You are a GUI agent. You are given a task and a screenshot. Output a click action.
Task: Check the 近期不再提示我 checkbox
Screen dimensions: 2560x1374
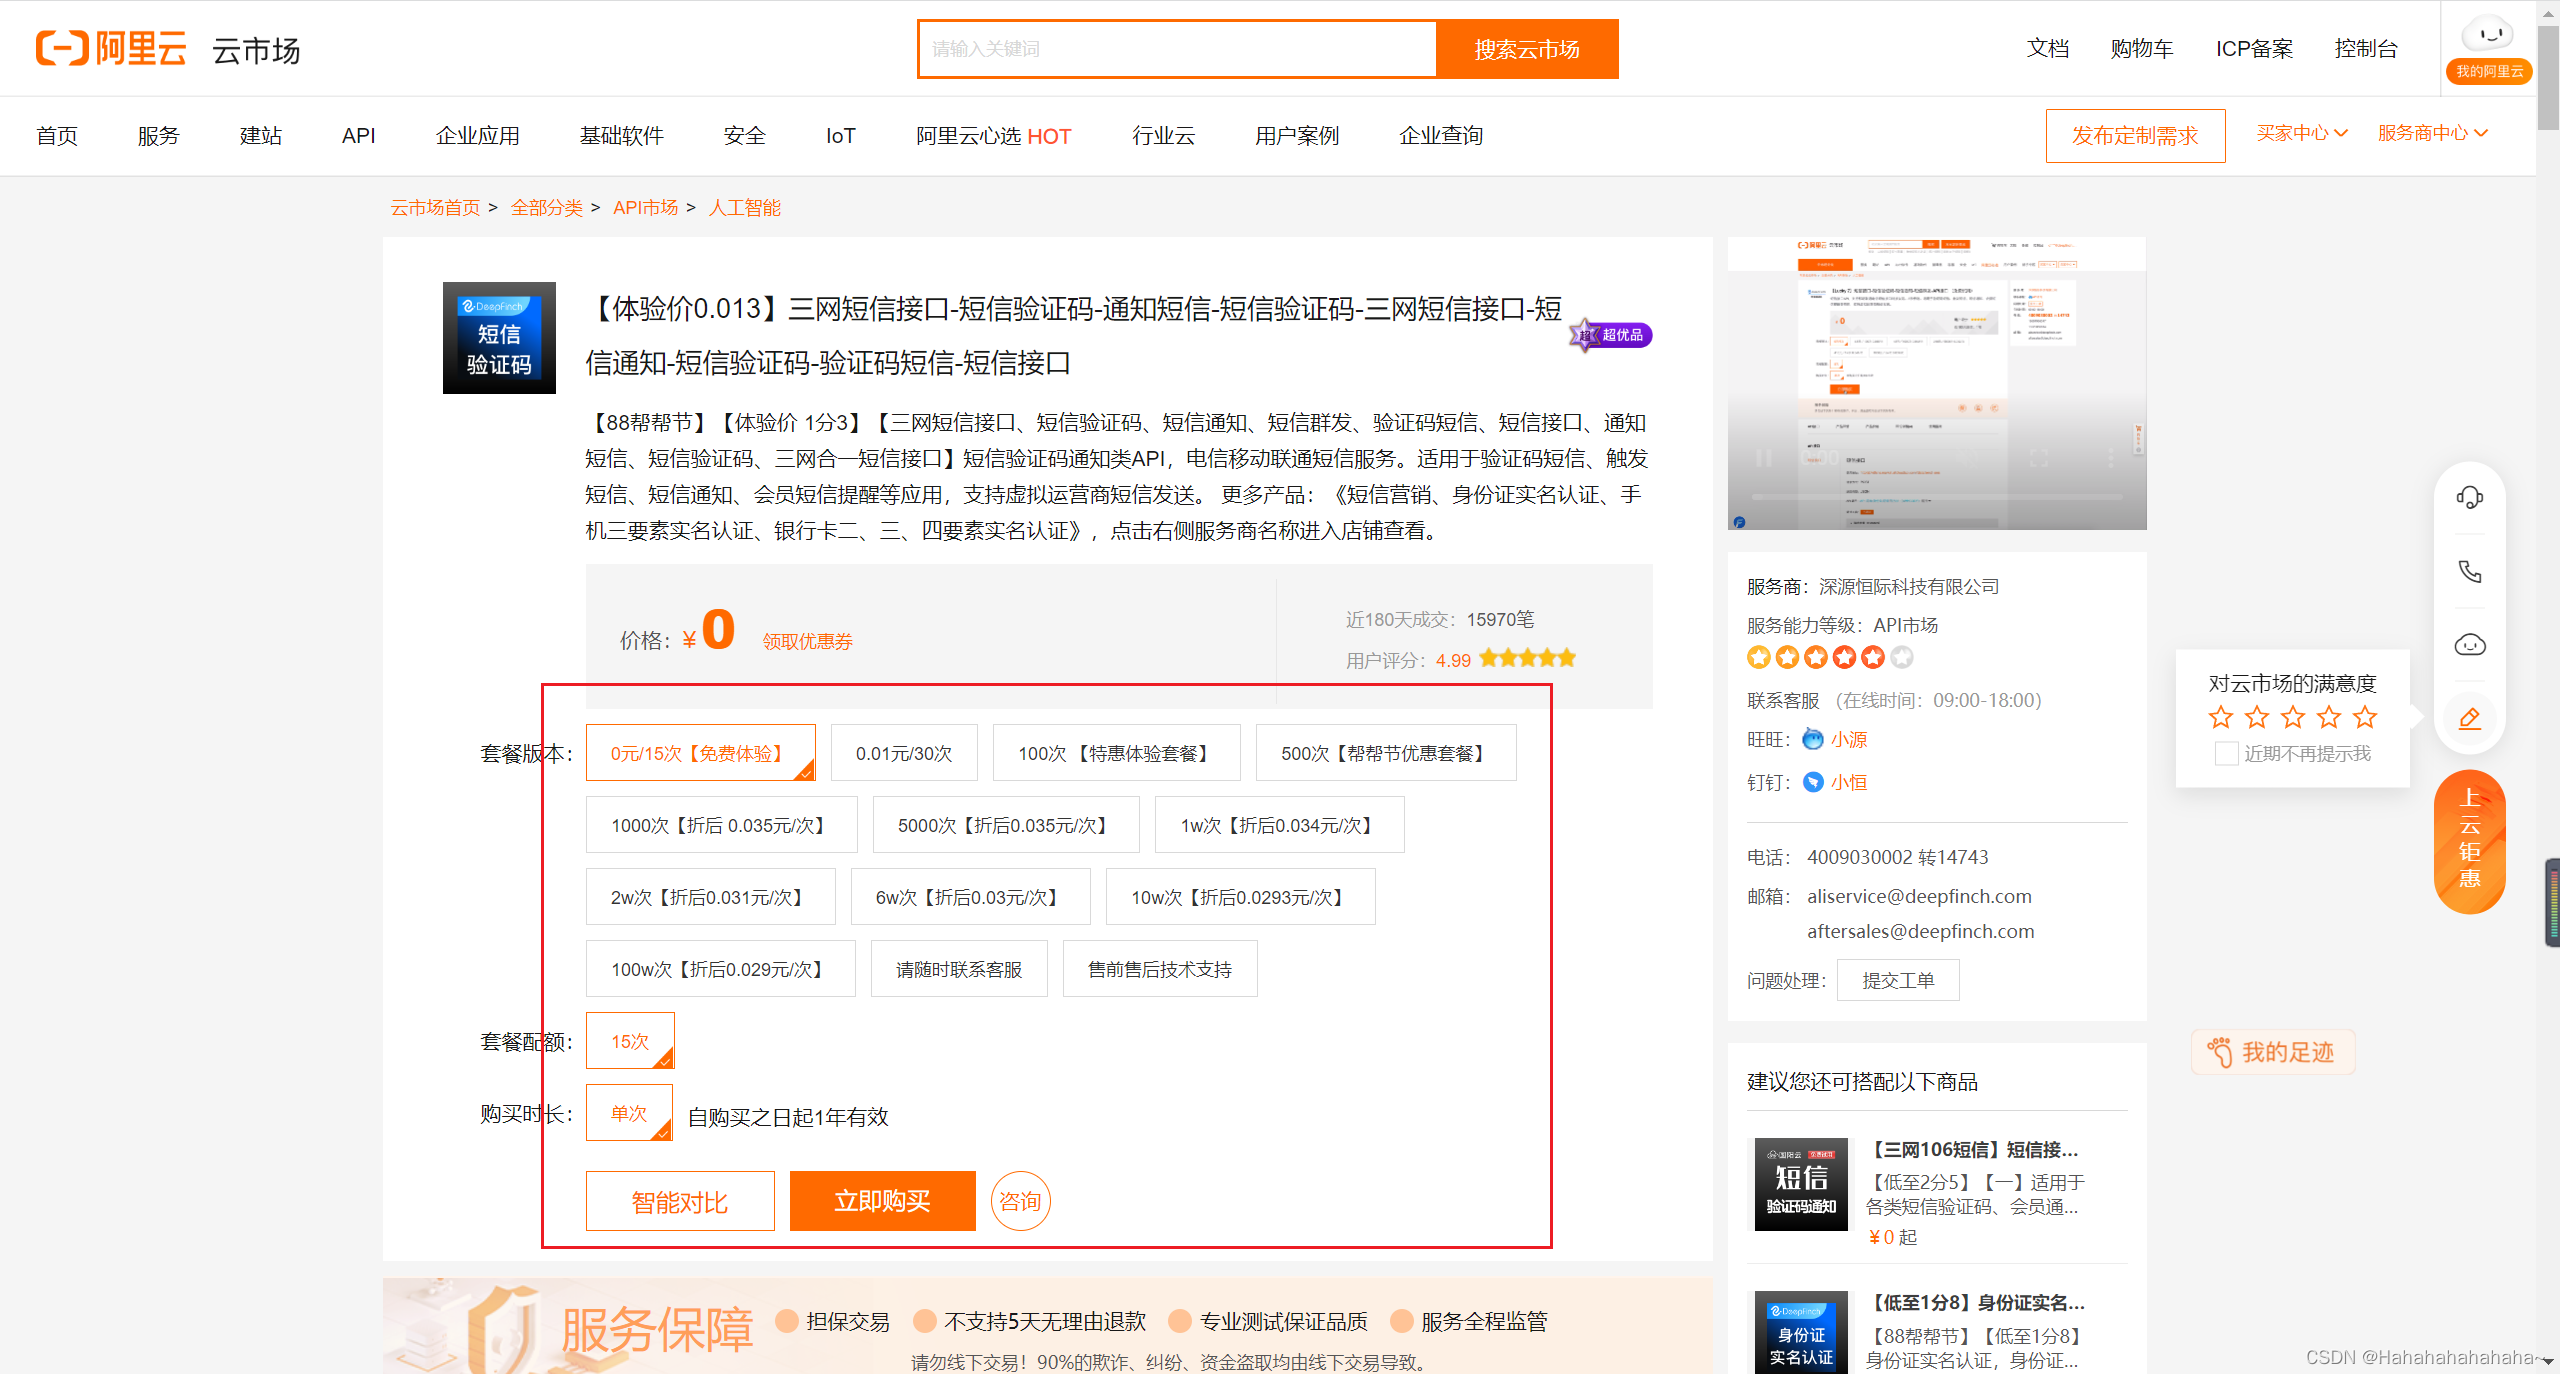[2226, 753]
